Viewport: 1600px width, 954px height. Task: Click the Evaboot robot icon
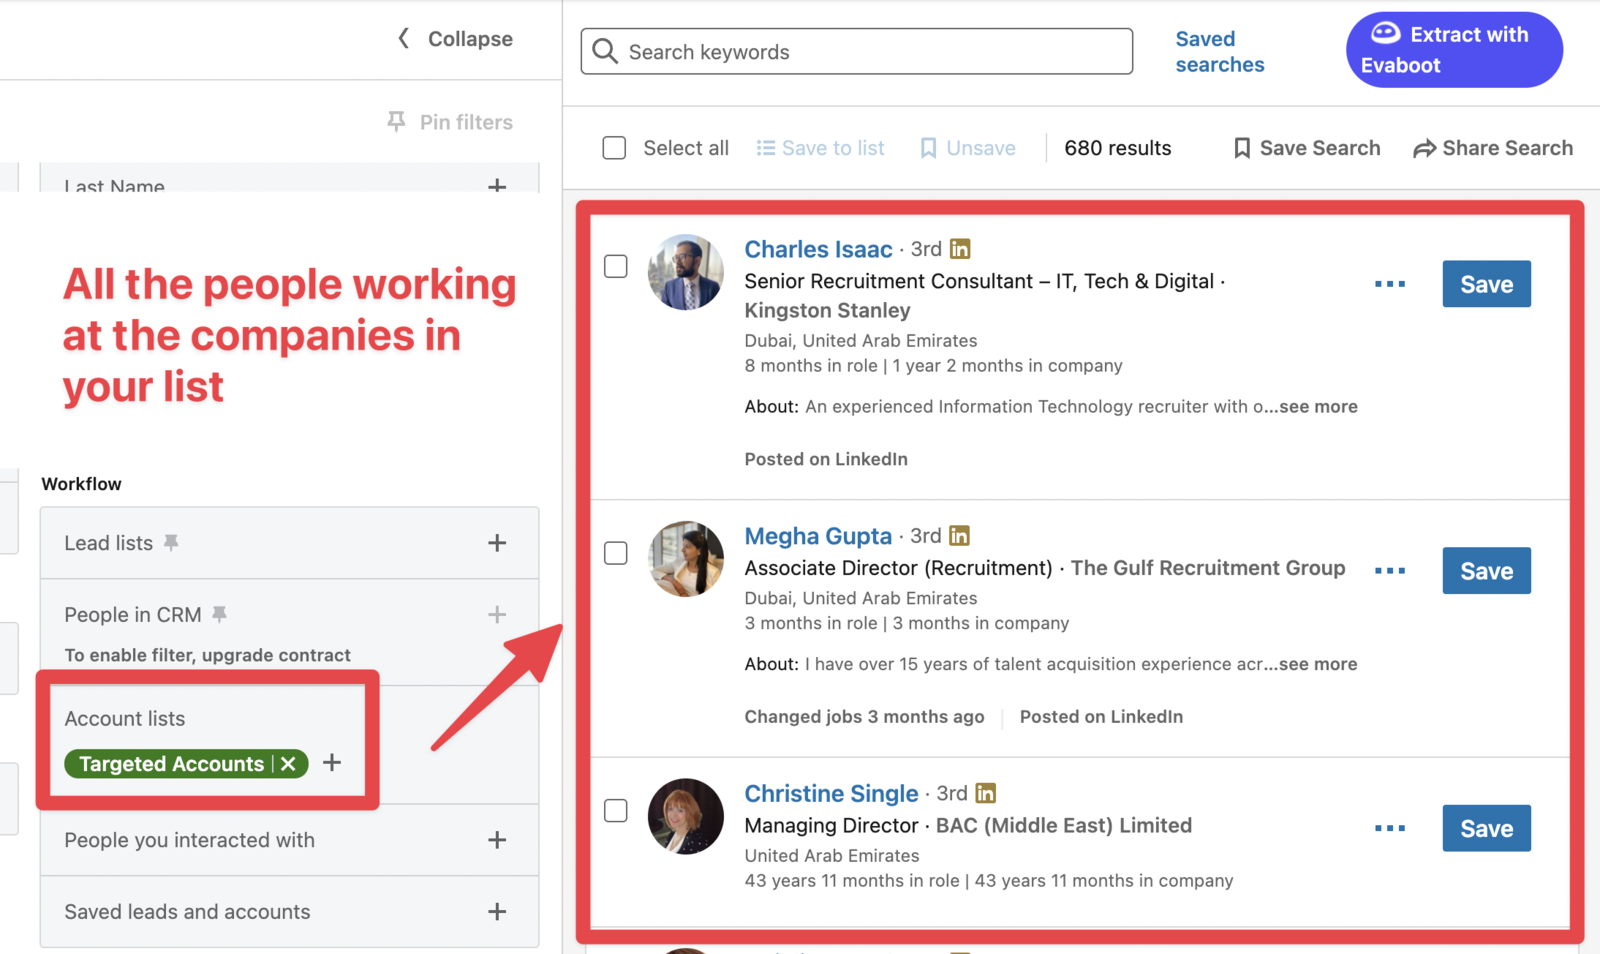[x=1385, y=33]
